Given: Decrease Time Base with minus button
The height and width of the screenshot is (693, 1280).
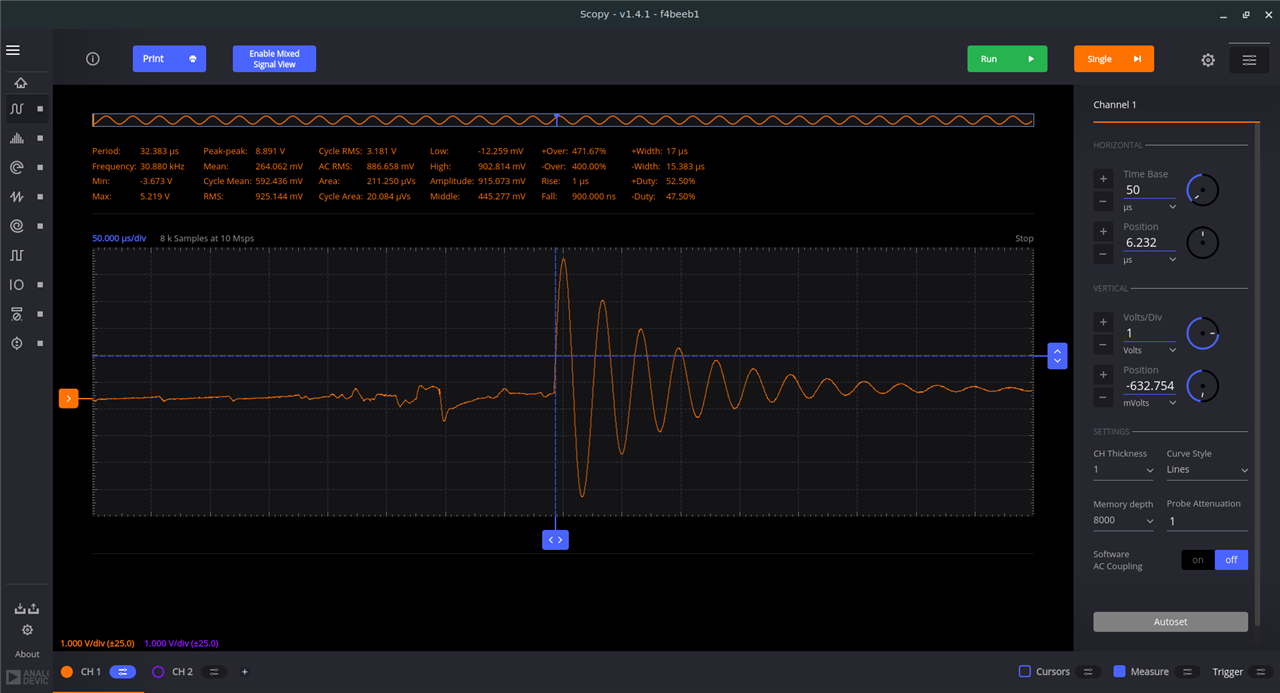Looking at the screenshot, I should [x=1103, y=202].
